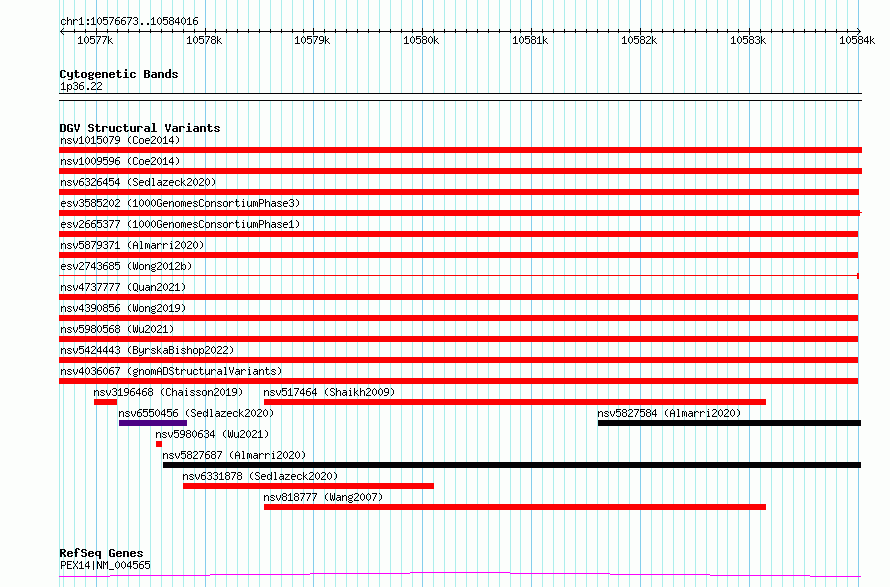Select the short red nsv3196468 variant bar
Screen dimensions: 890x587
[106, 402]
